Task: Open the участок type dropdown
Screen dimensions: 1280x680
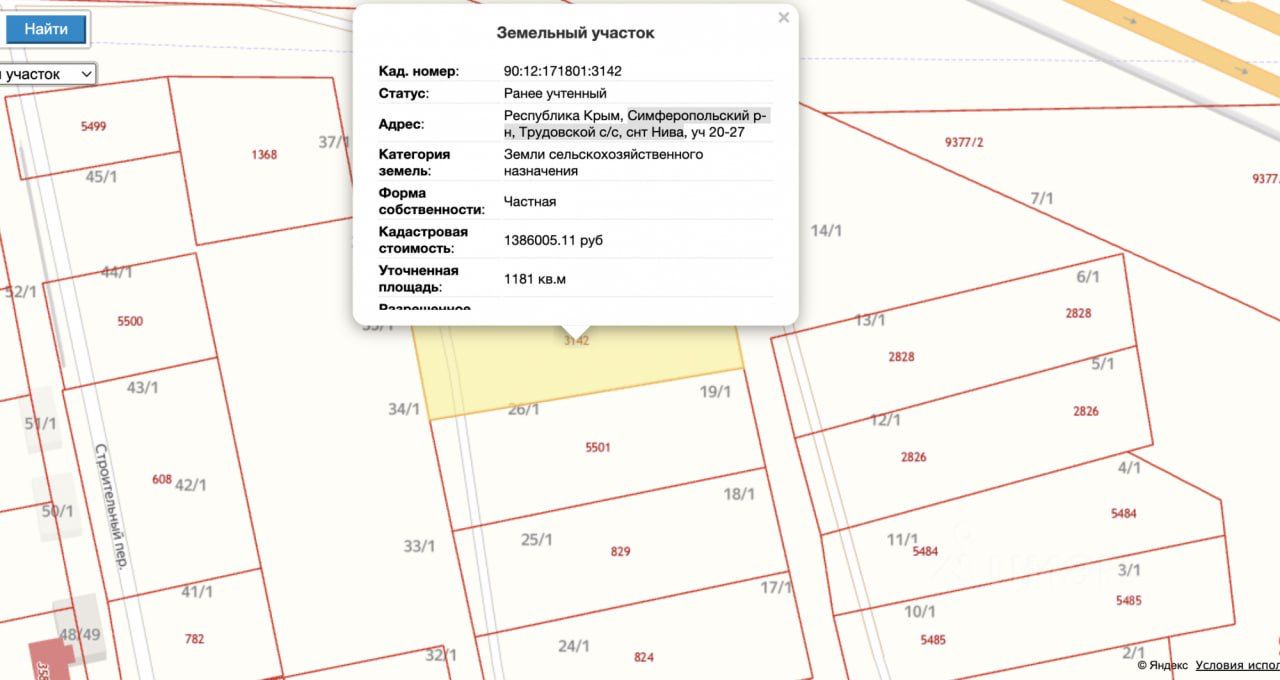Action: click(47, 74)
